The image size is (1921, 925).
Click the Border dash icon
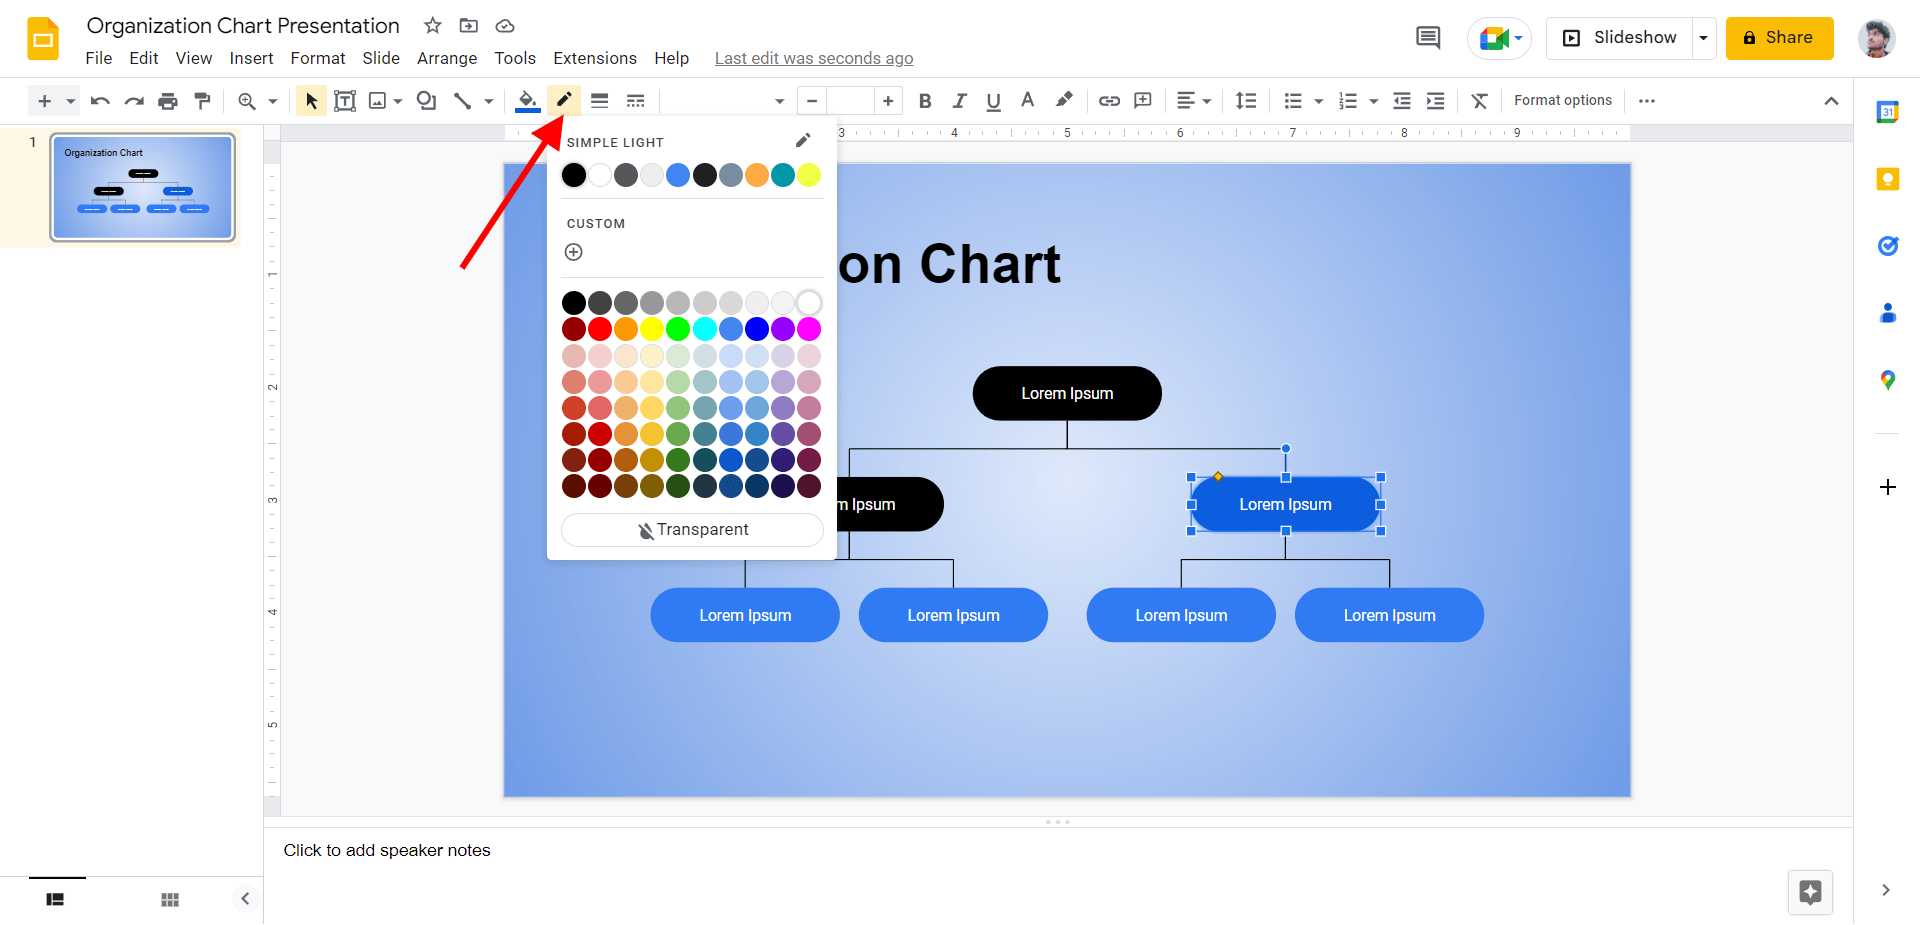635,100
